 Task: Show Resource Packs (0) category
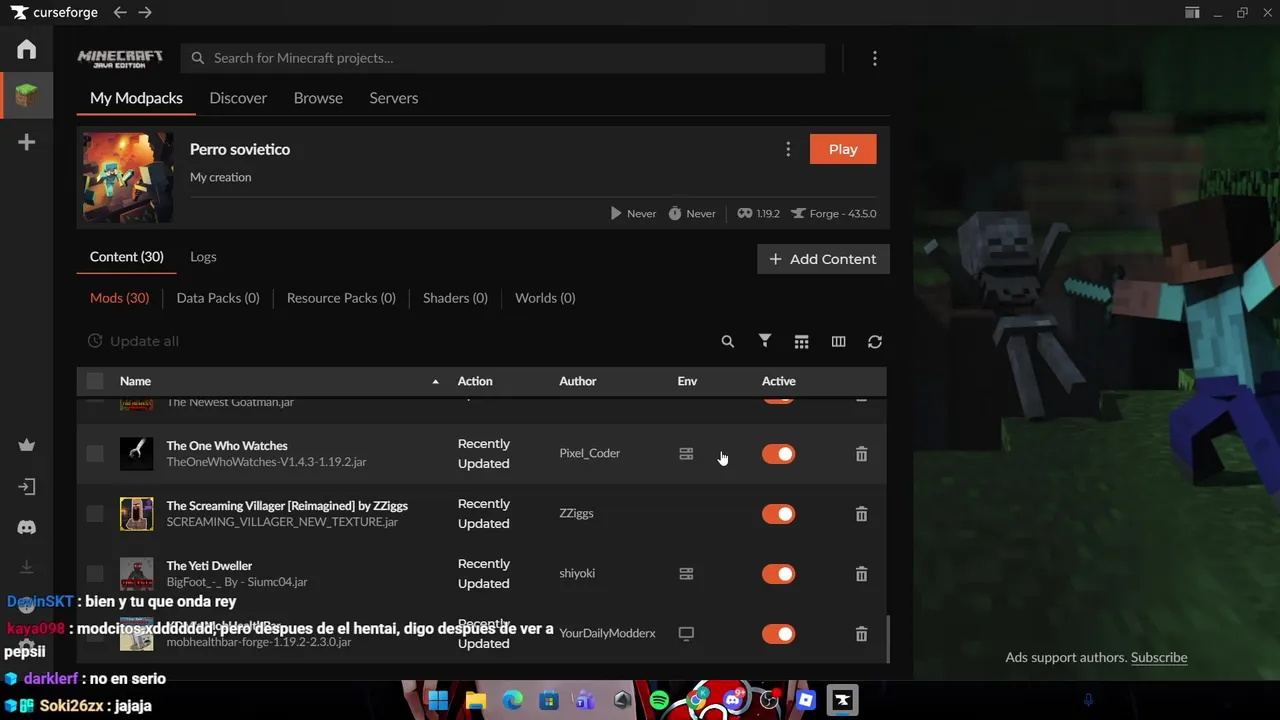click(341, 298)
